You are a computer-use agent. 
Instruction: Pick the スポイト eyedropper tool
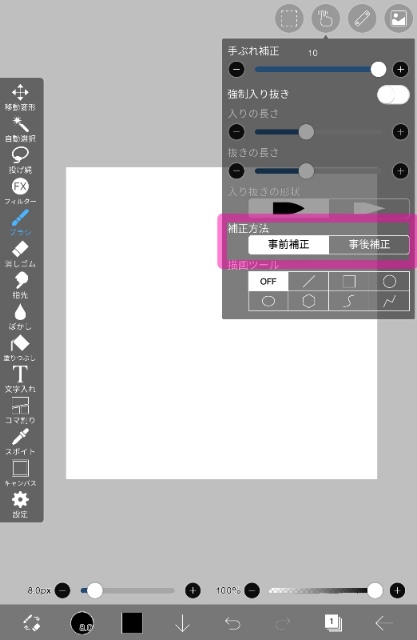(20, 442)
